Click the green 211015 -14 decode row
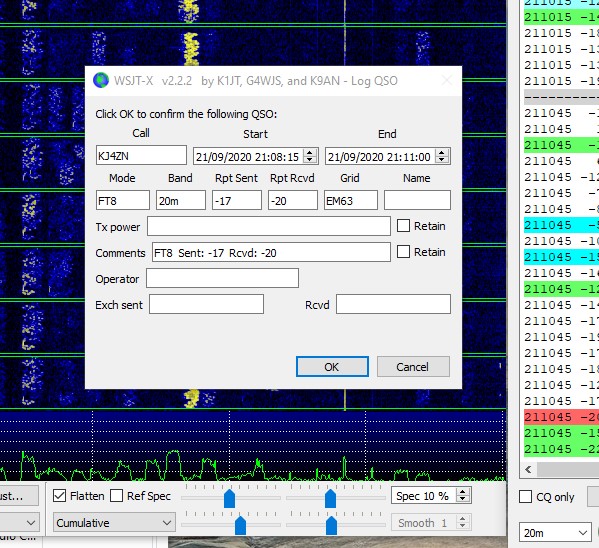599x548 pixels. pyautogui.click(x=561, y=17)
